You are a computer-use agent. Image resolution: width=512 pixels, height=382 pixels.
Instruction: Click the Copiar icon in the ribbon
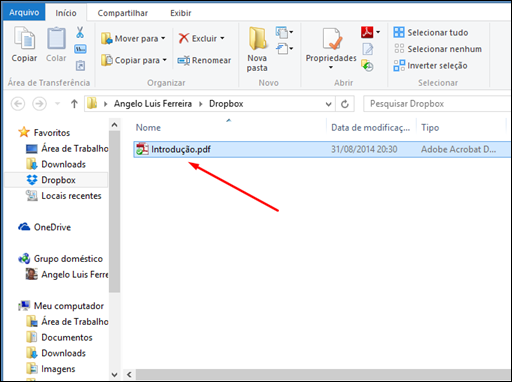24,39
